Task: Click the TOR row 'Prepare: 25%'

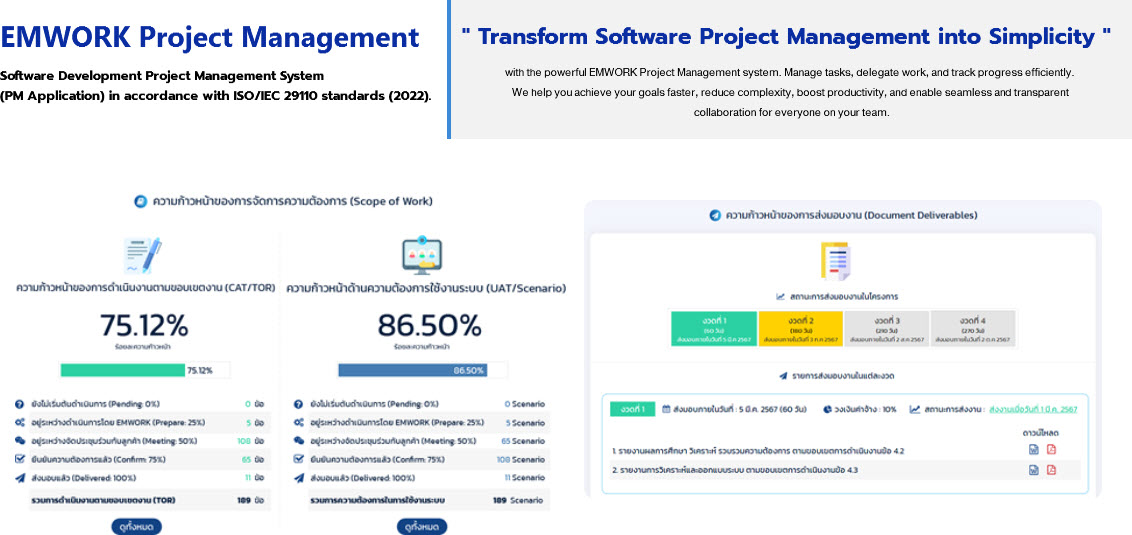Action: [142, 422]
